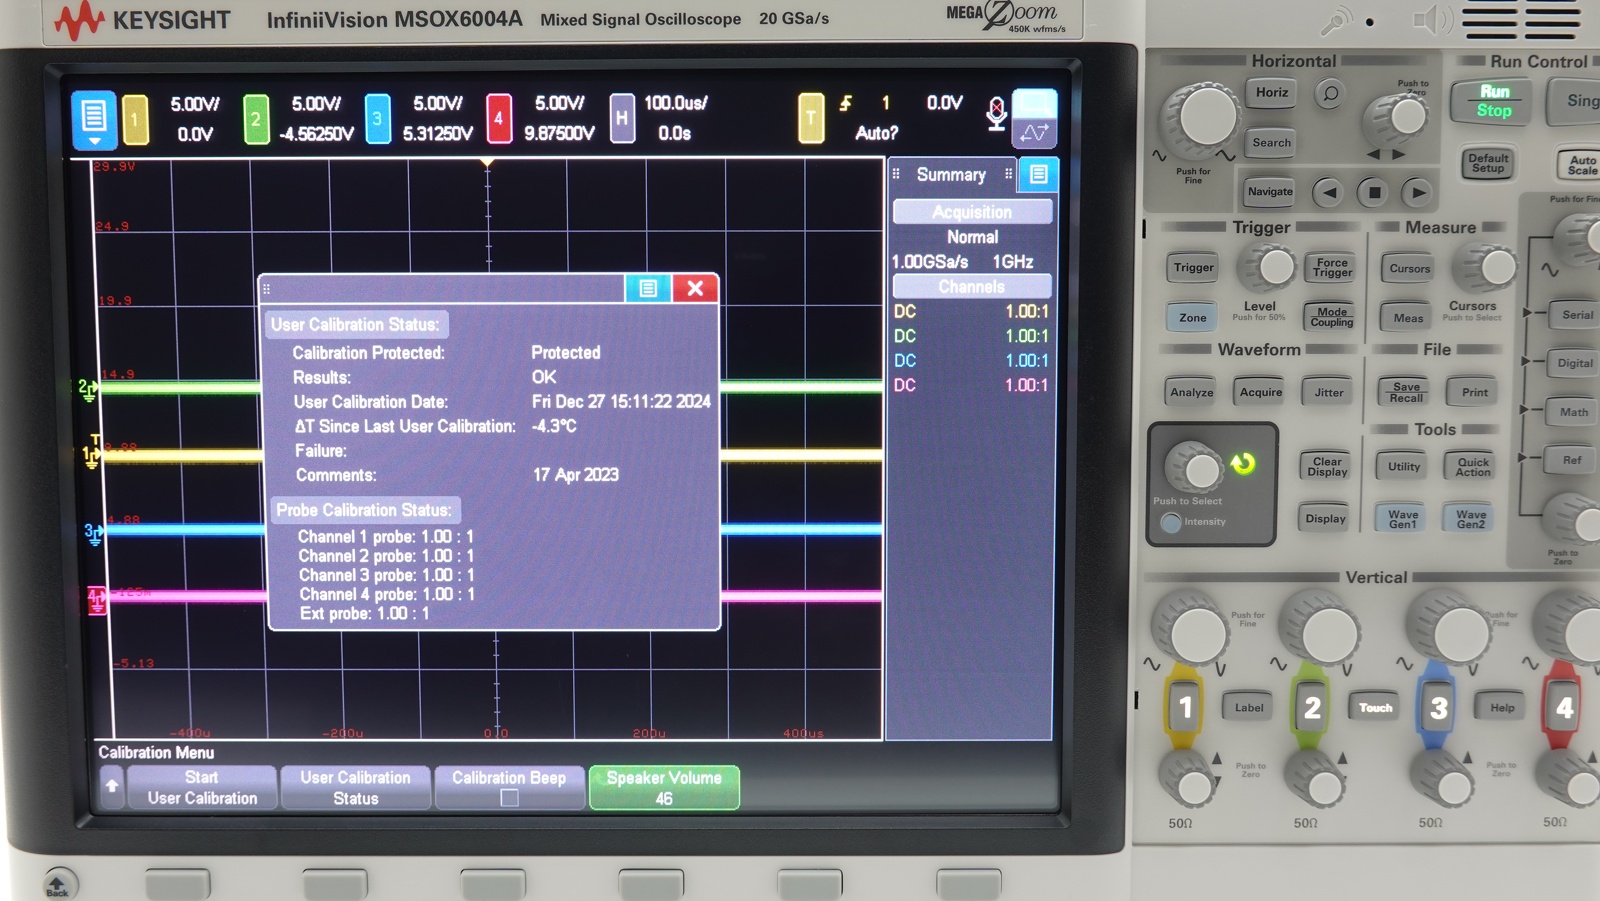Tap the waveform draw mode icon

(x=1034, y=132)
